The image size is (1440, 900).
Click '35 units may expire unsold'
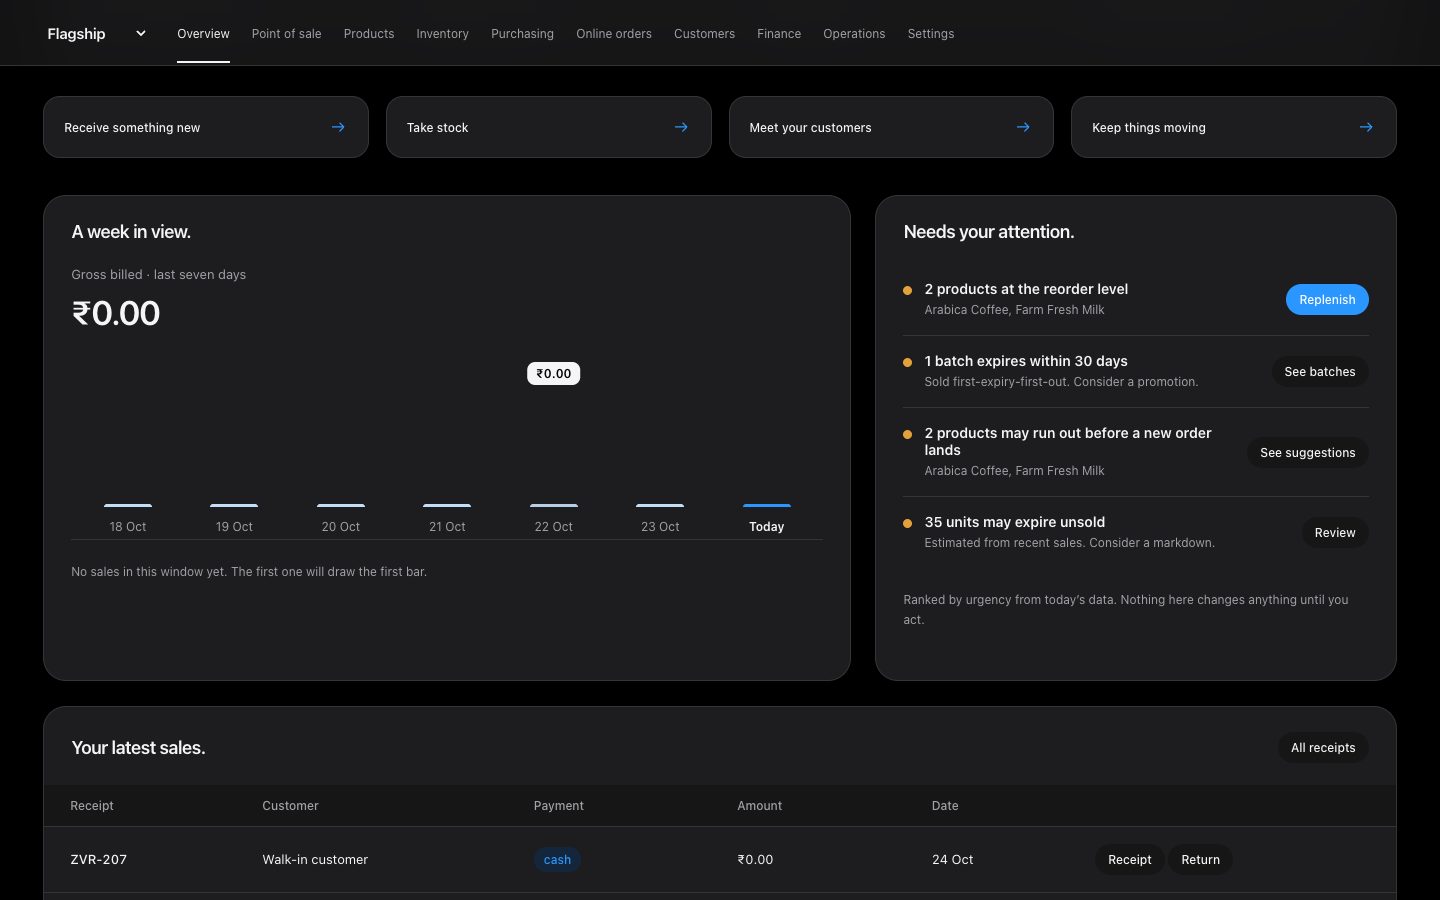tap(1015, 522)
